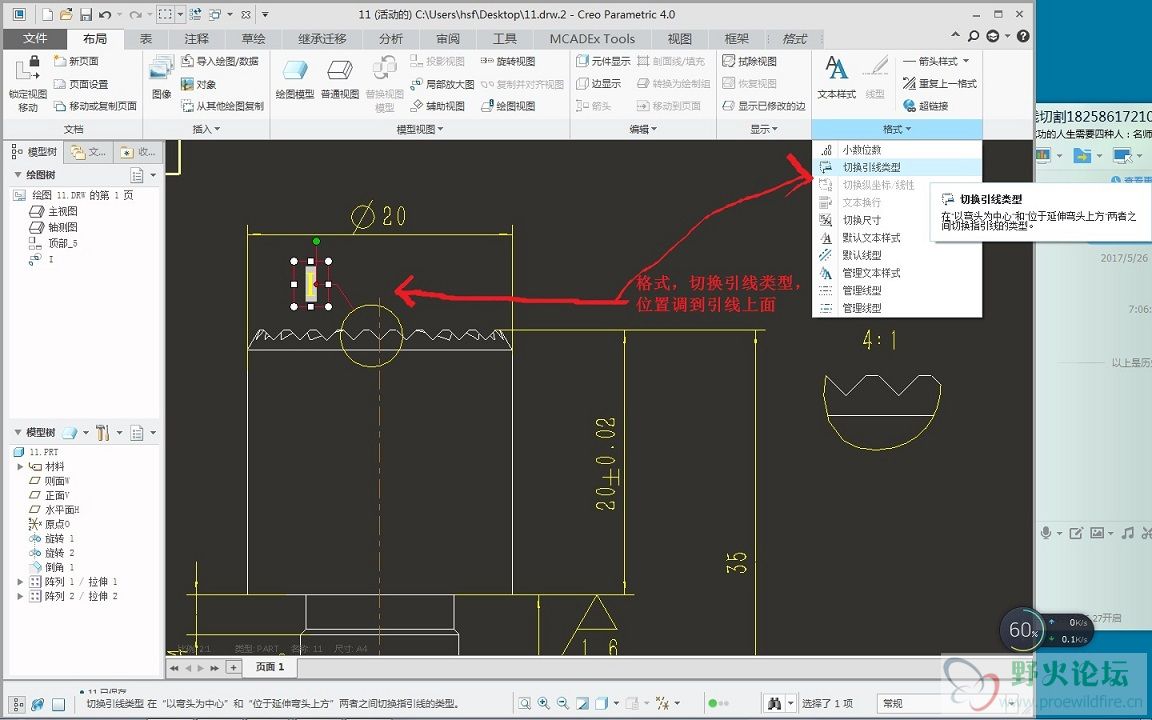Click the zoom in icon in bottom toolbar
The image size is (1152, 720).
point(543,703)
